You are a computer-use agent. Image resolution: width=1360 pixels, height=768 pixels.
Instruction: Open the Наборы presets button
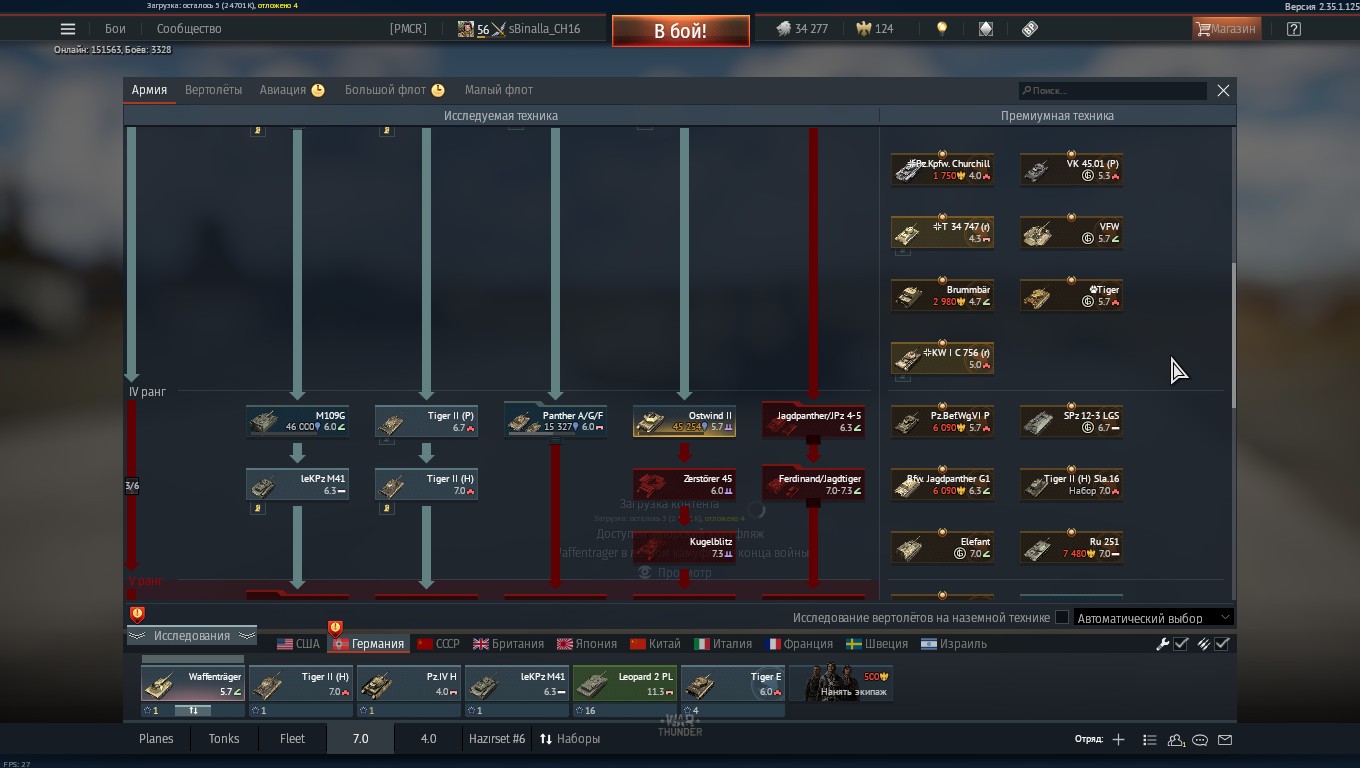569,739
